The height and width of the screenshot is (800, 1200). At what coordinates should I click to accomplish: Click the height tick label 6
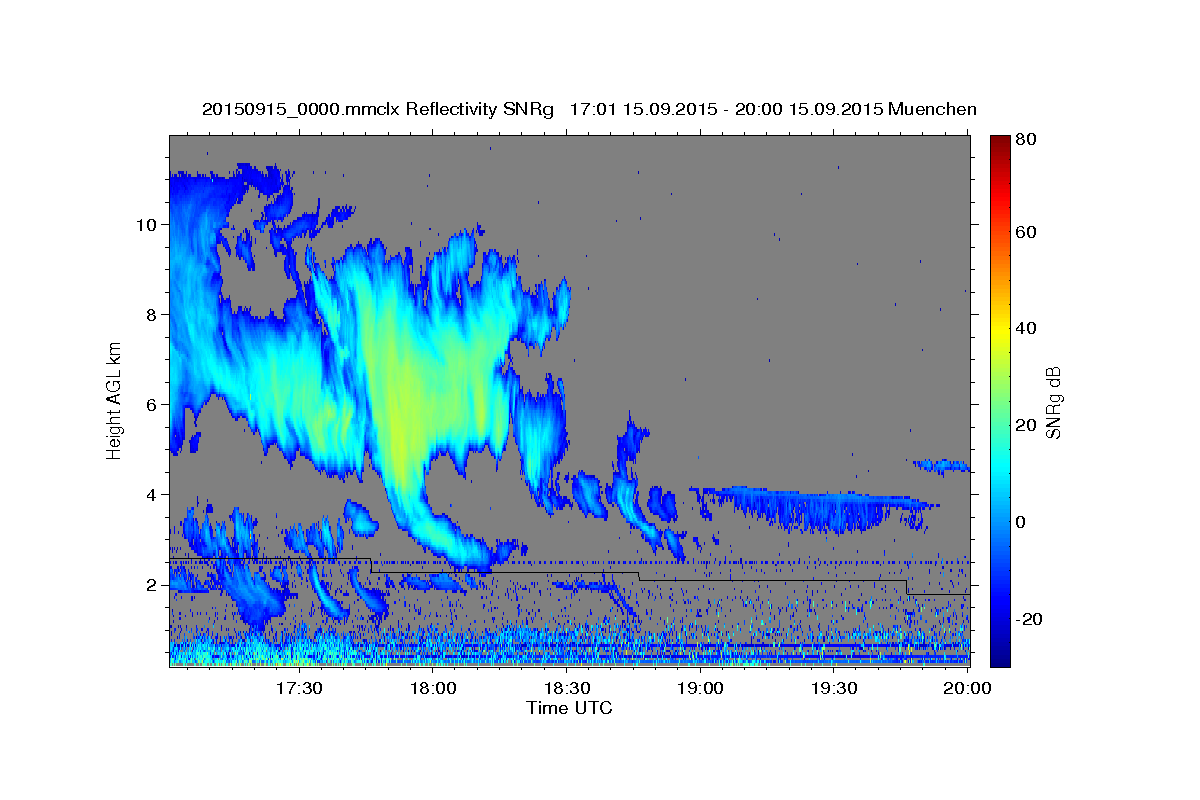151,404
